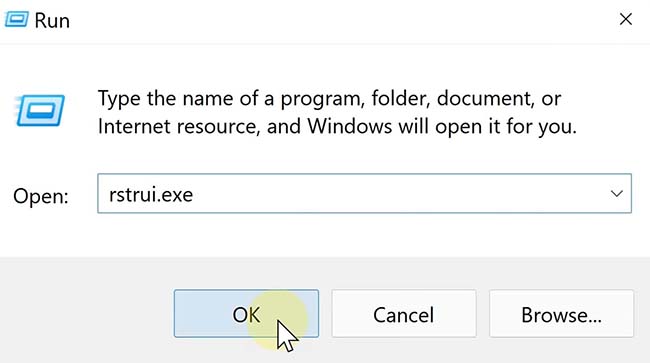This screenshot has width=650, height=363.
Task: Dismiss the dialog with the Cancel button
Action: (404, 314)
